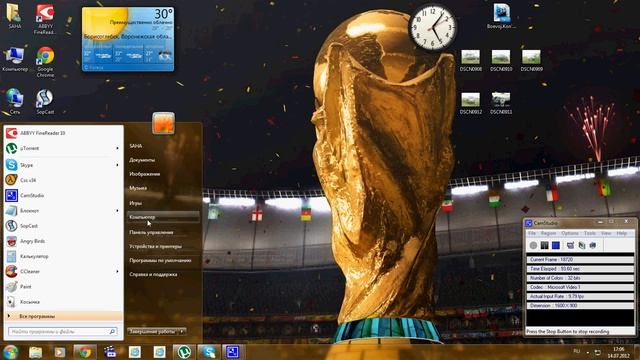Open Paint from the Start menu list
This screenshot has height=360, width=640.
click(63, 287)
